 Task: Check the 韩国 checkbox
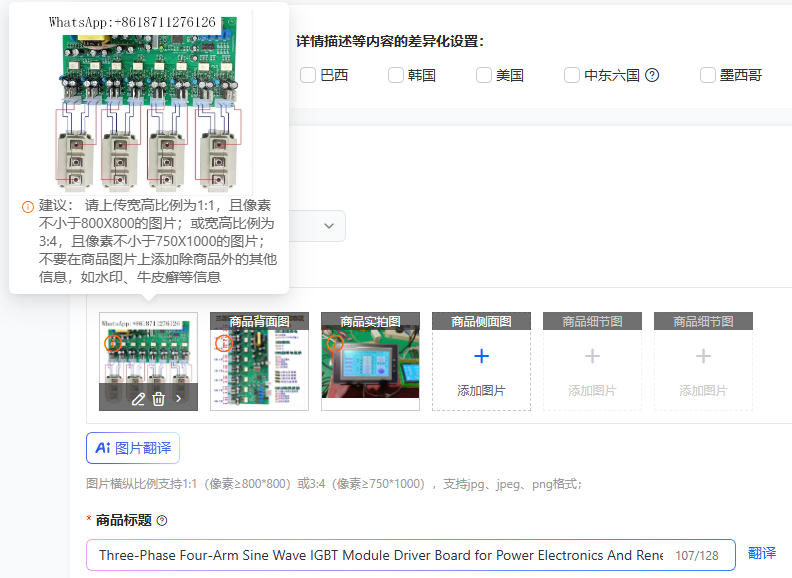pyautogui.click(x=395, y=75)
